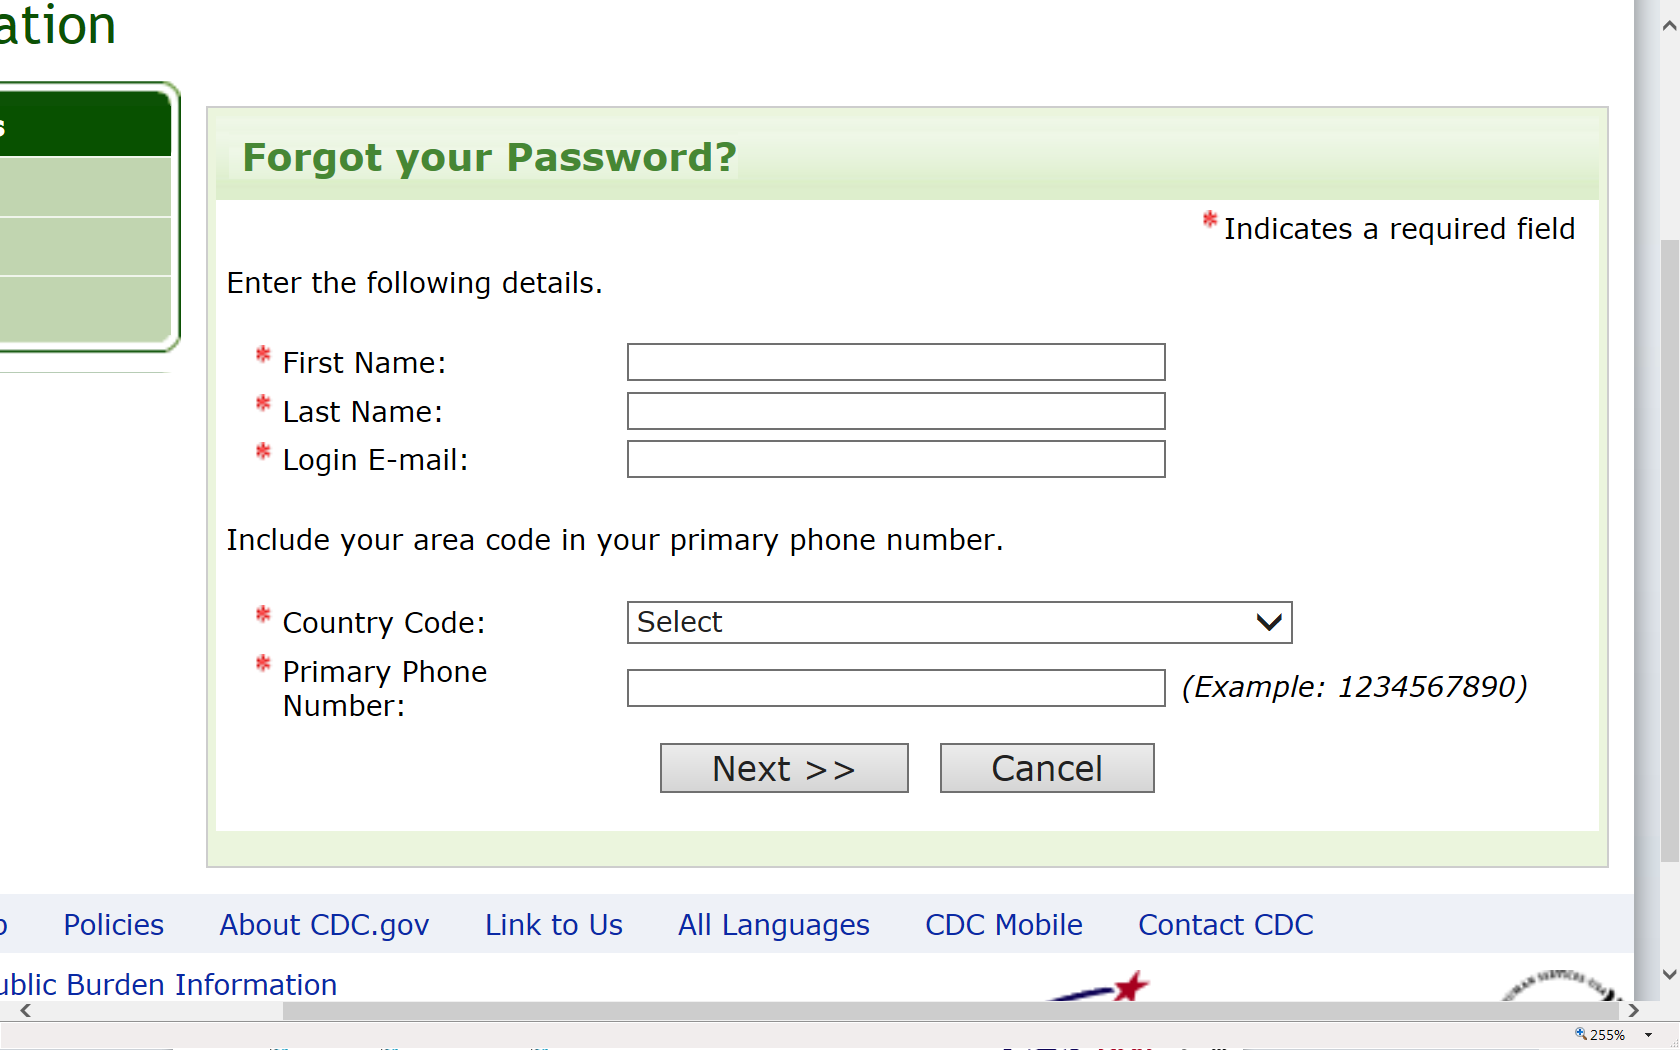Open the Policies footer link

point(113,925)
